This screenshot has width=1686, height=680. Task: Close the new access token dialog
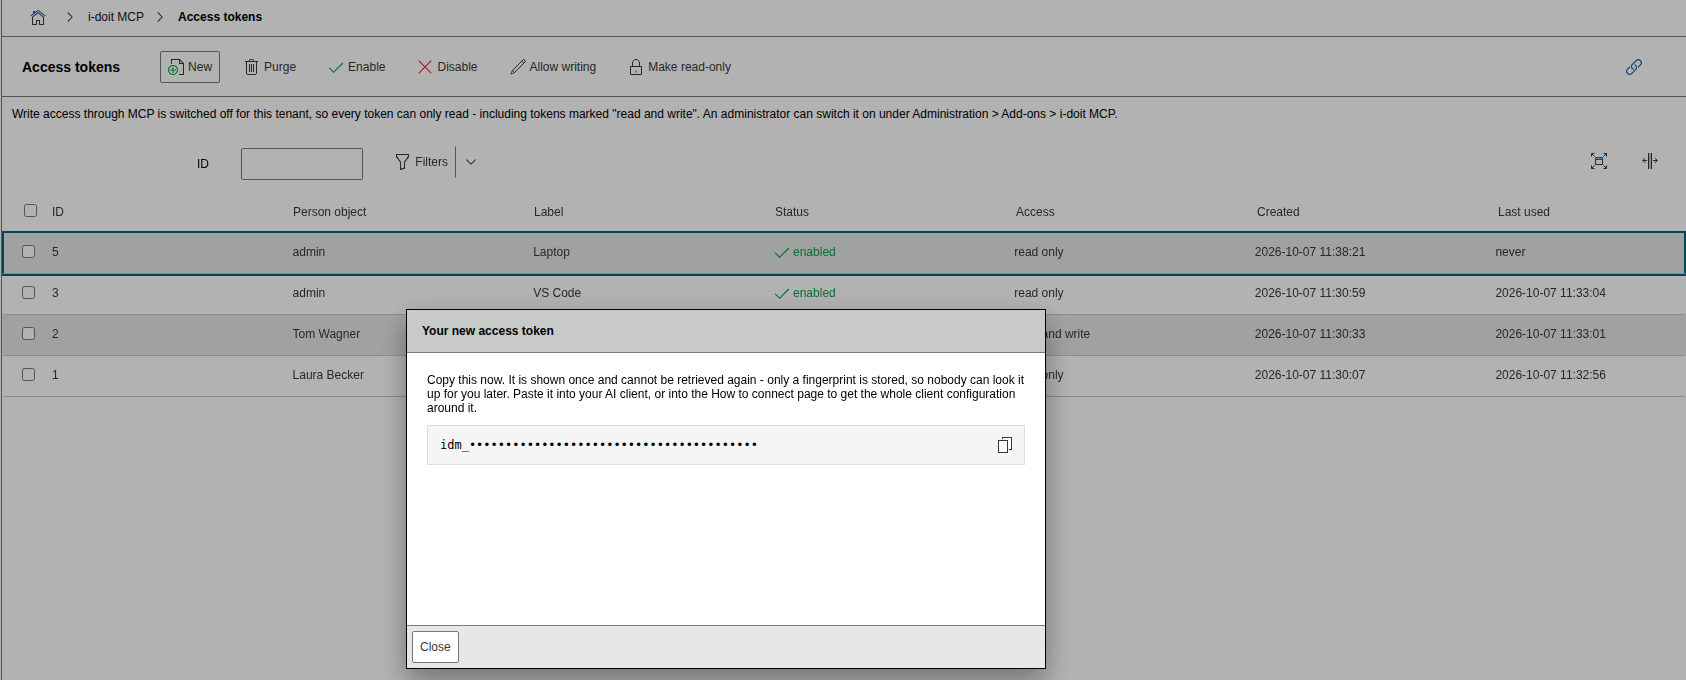tap(435, 647)
